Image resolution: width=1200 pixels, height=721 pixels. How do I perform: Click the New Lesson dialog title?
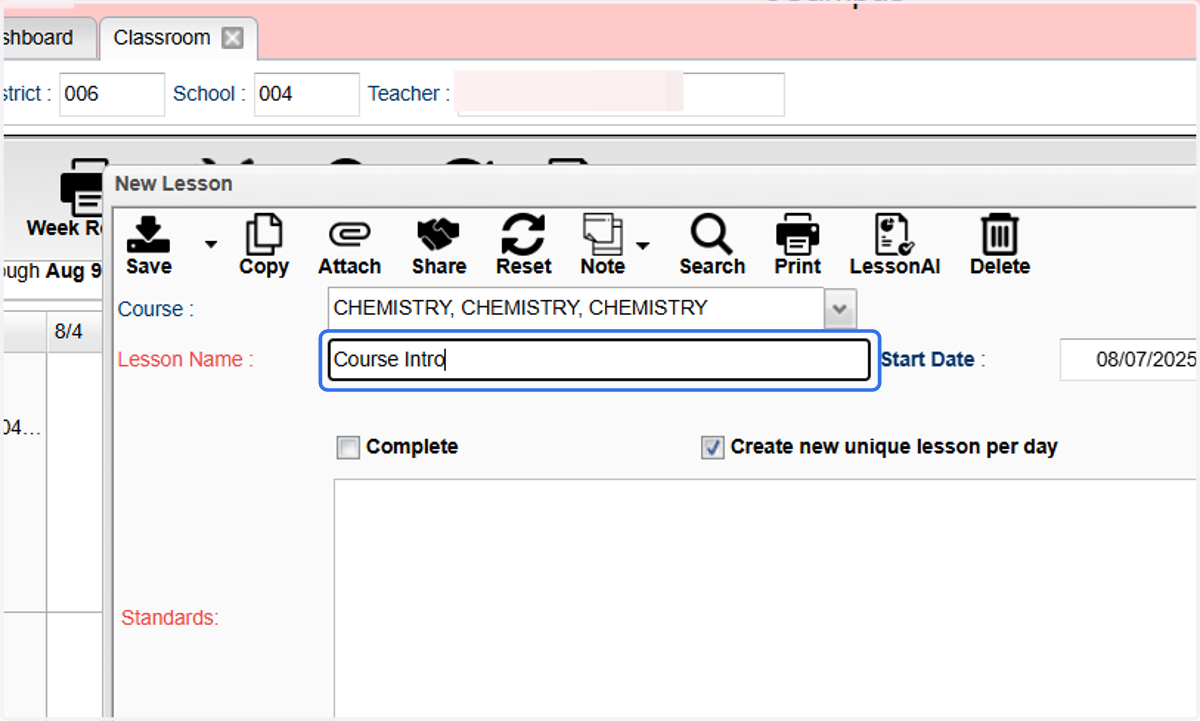coord(174,184)
